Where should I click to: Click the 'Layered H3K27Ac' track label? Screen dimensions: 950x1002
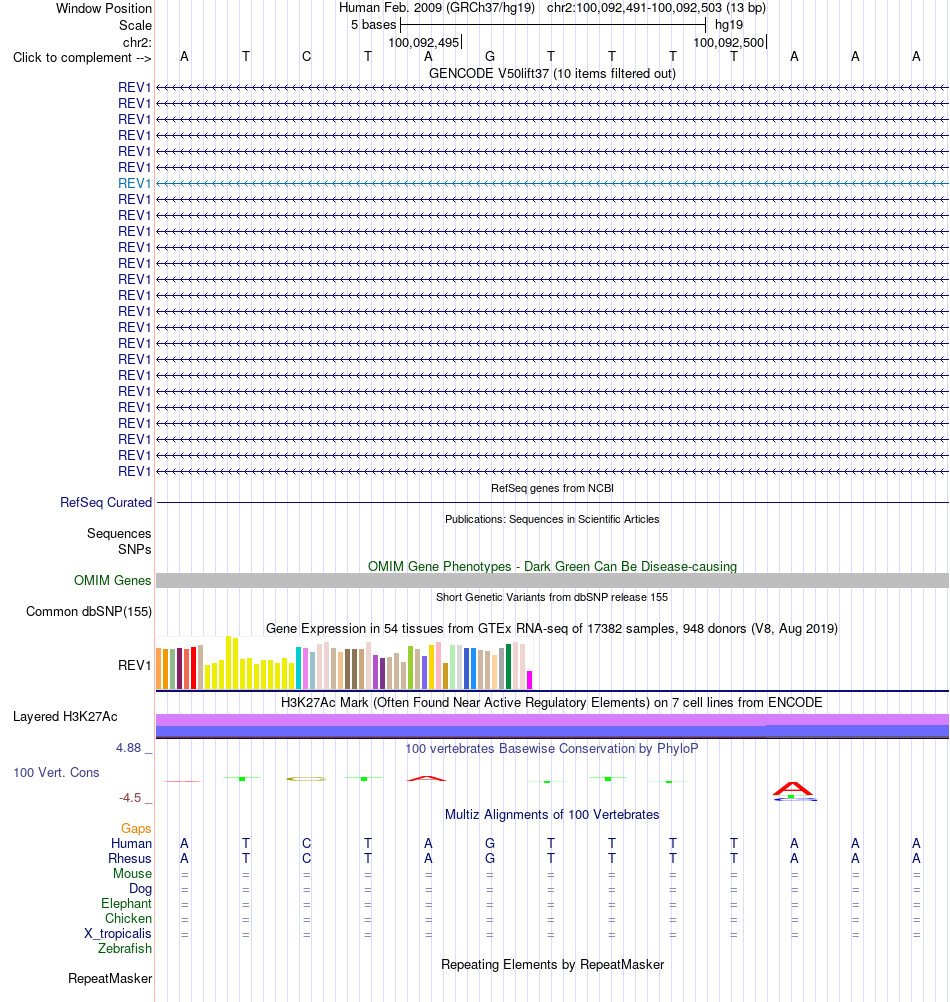(65, 716)
